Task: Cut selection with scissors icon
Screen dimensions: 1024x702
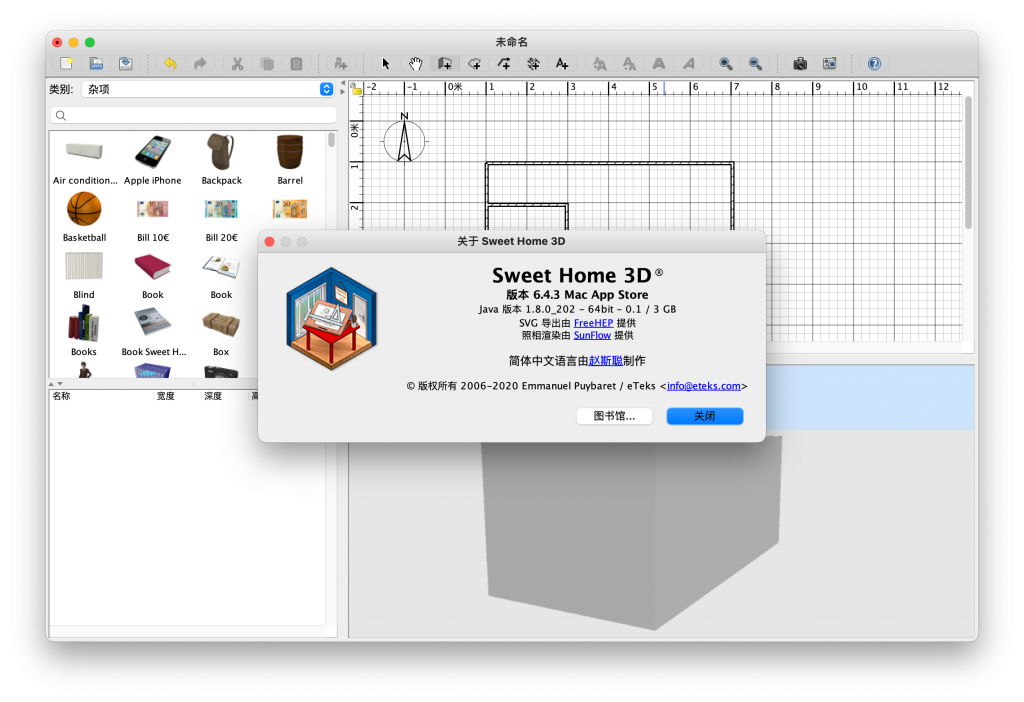Action: tap(237, 63)
